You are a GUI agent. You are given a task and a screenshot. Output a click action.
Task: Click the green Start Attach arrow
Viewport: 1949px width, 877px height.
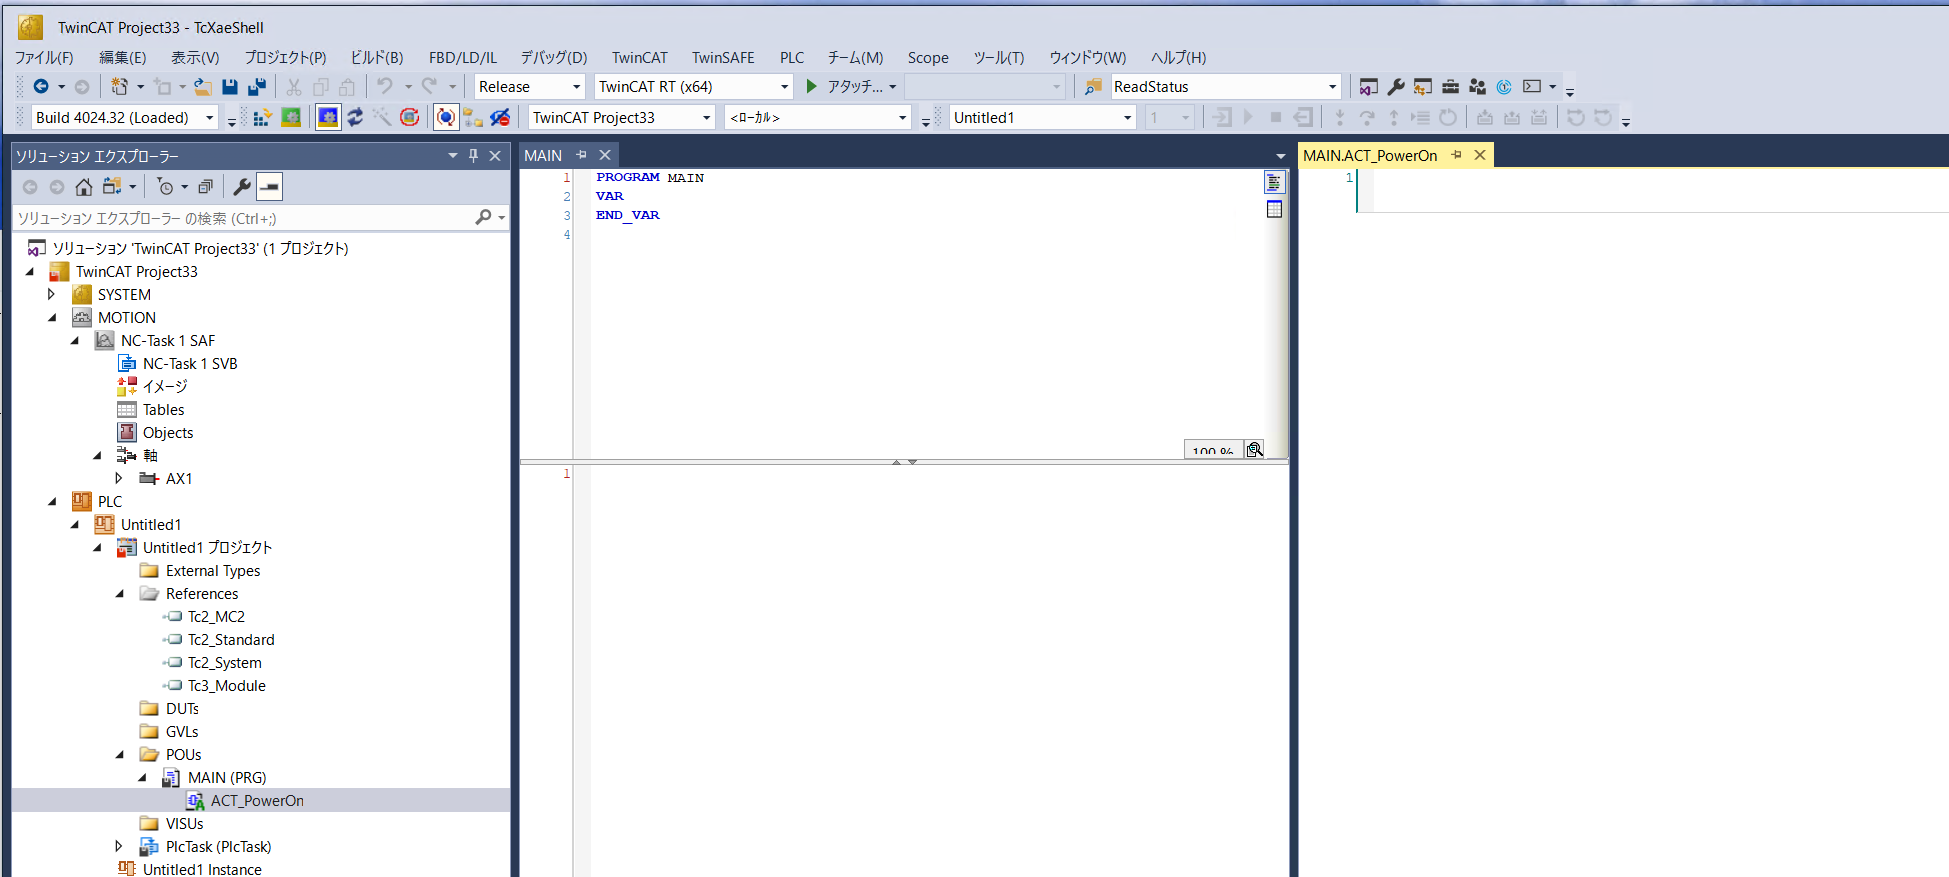coord(812,87)
